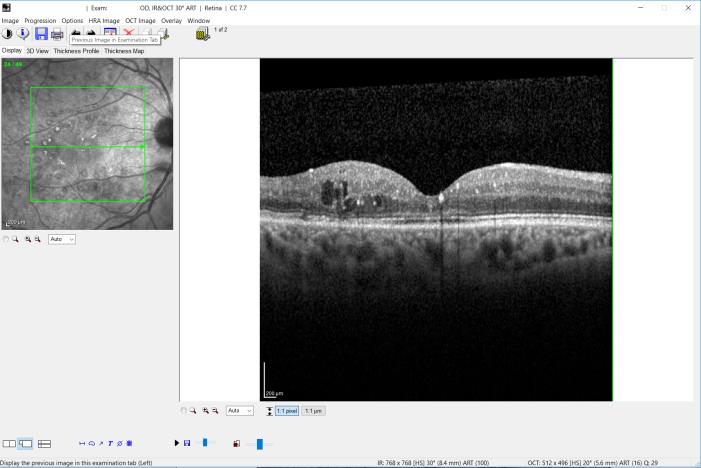Click the red X delete icon
Image resolution: width=701 pixels, height=468 pixels.
[x=127, y=33]
